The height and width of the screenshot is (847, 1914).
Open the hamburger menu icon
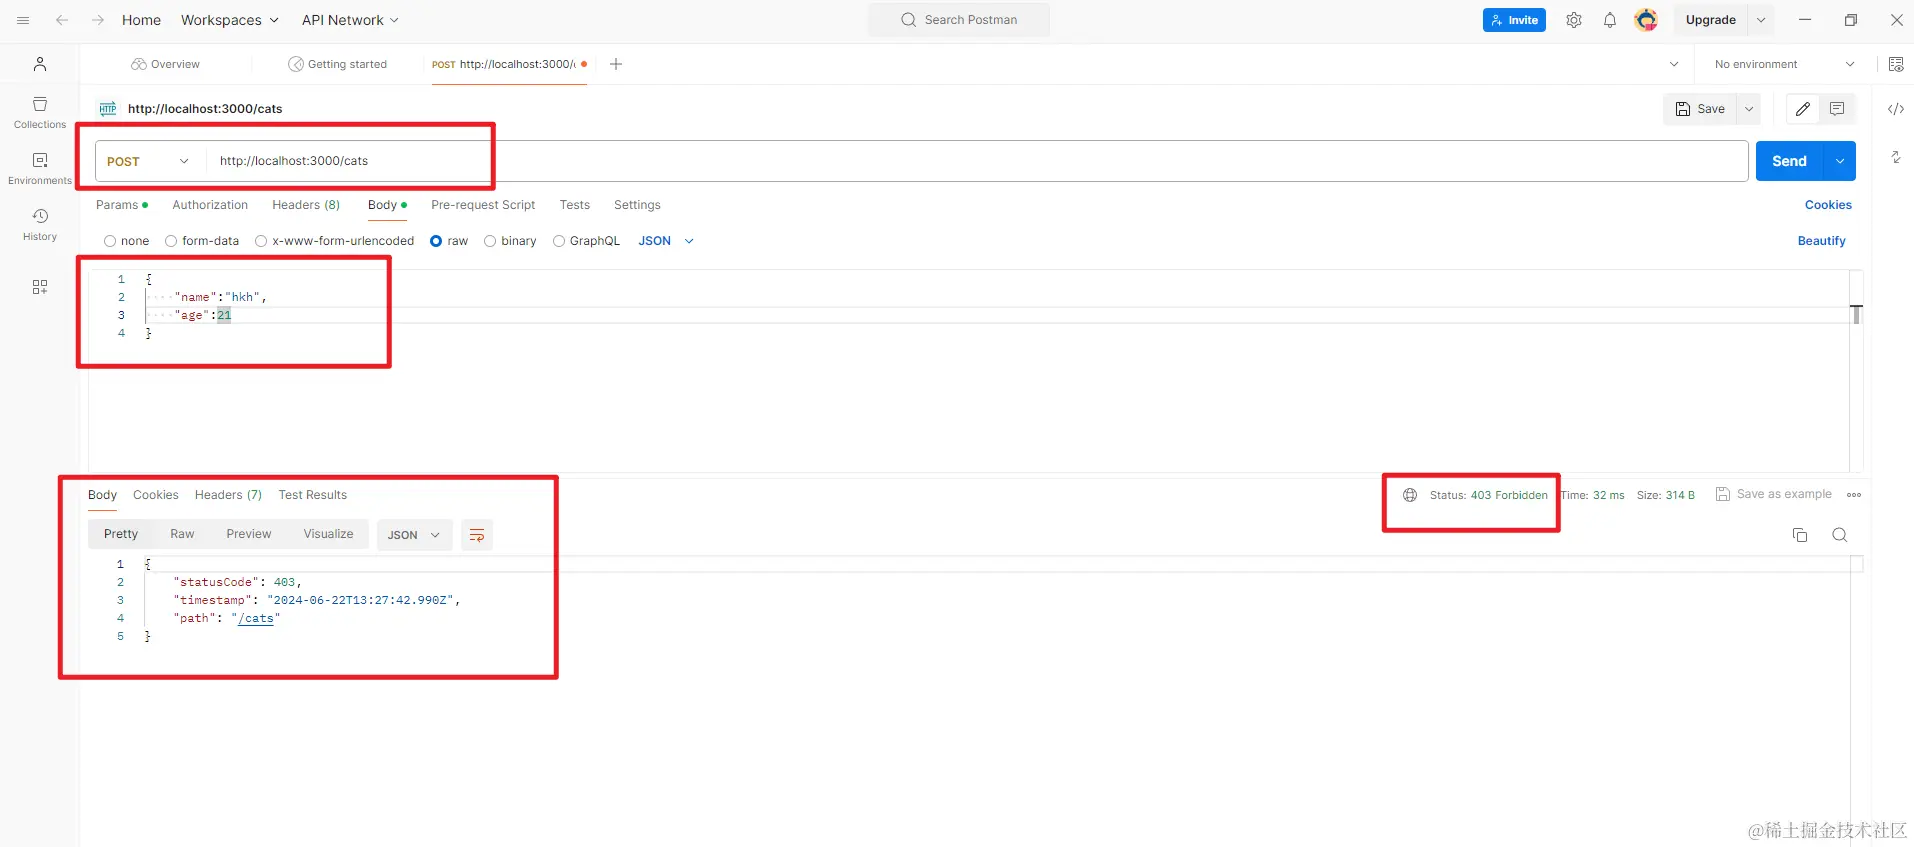[23, 20]
